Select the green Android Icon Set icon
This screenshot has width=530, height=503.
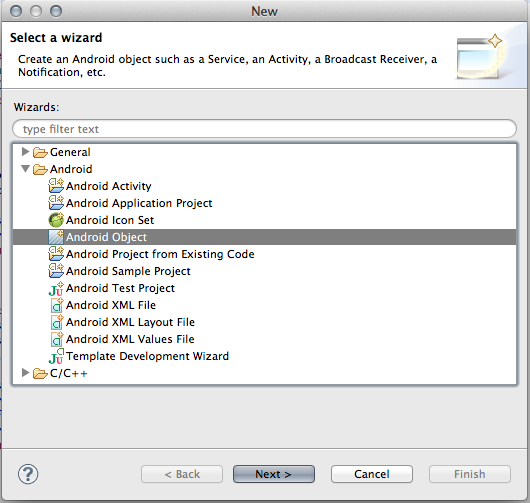pos(56,220)
